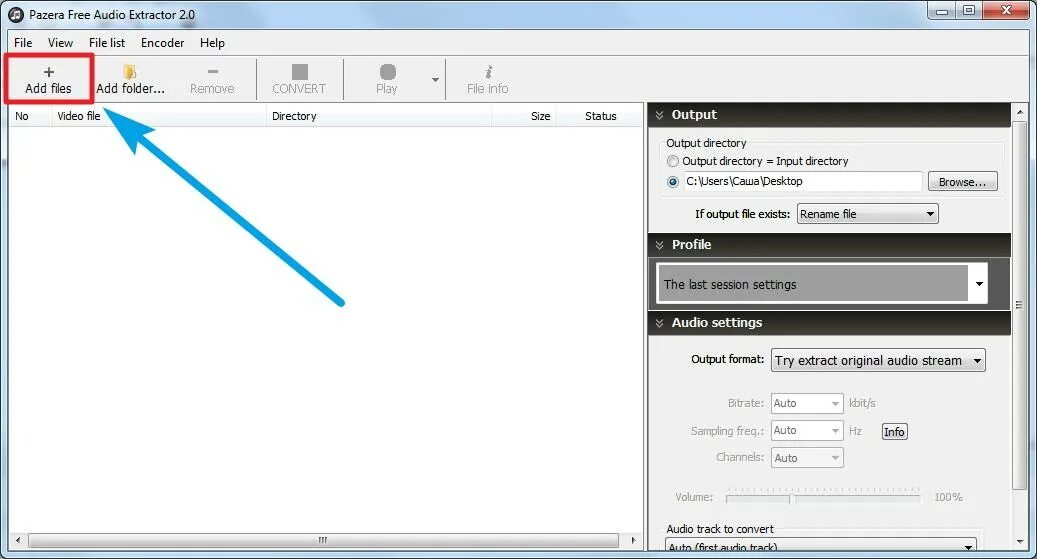Viewport: 1037px width, 559px height.
Task: Click the settings panel scroll down arrow
Action: click(x=1019, y=542)
